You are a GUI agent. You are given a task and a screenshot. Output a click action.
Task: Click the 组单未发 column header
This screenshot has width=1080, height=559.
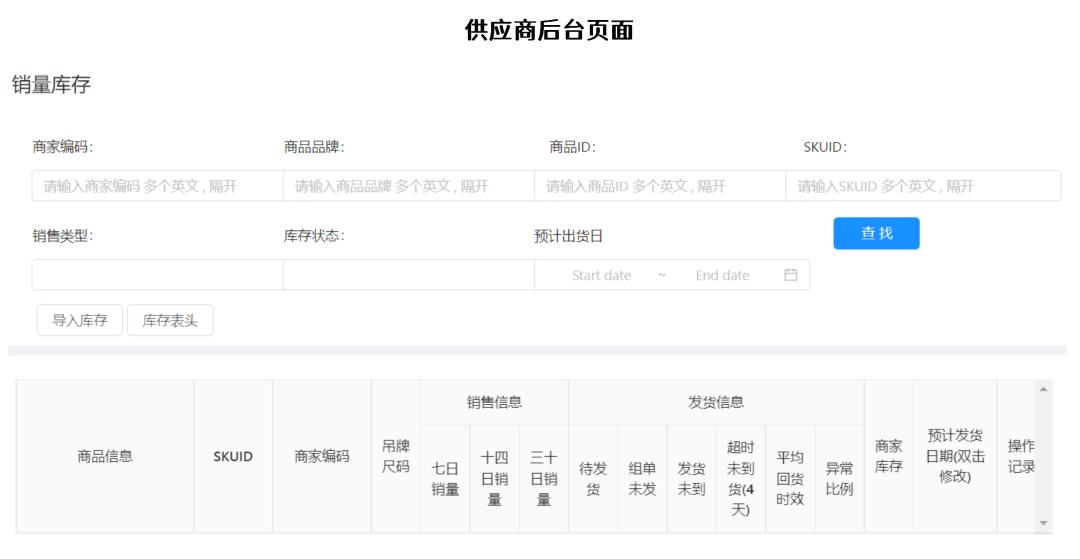click(642, 478)
